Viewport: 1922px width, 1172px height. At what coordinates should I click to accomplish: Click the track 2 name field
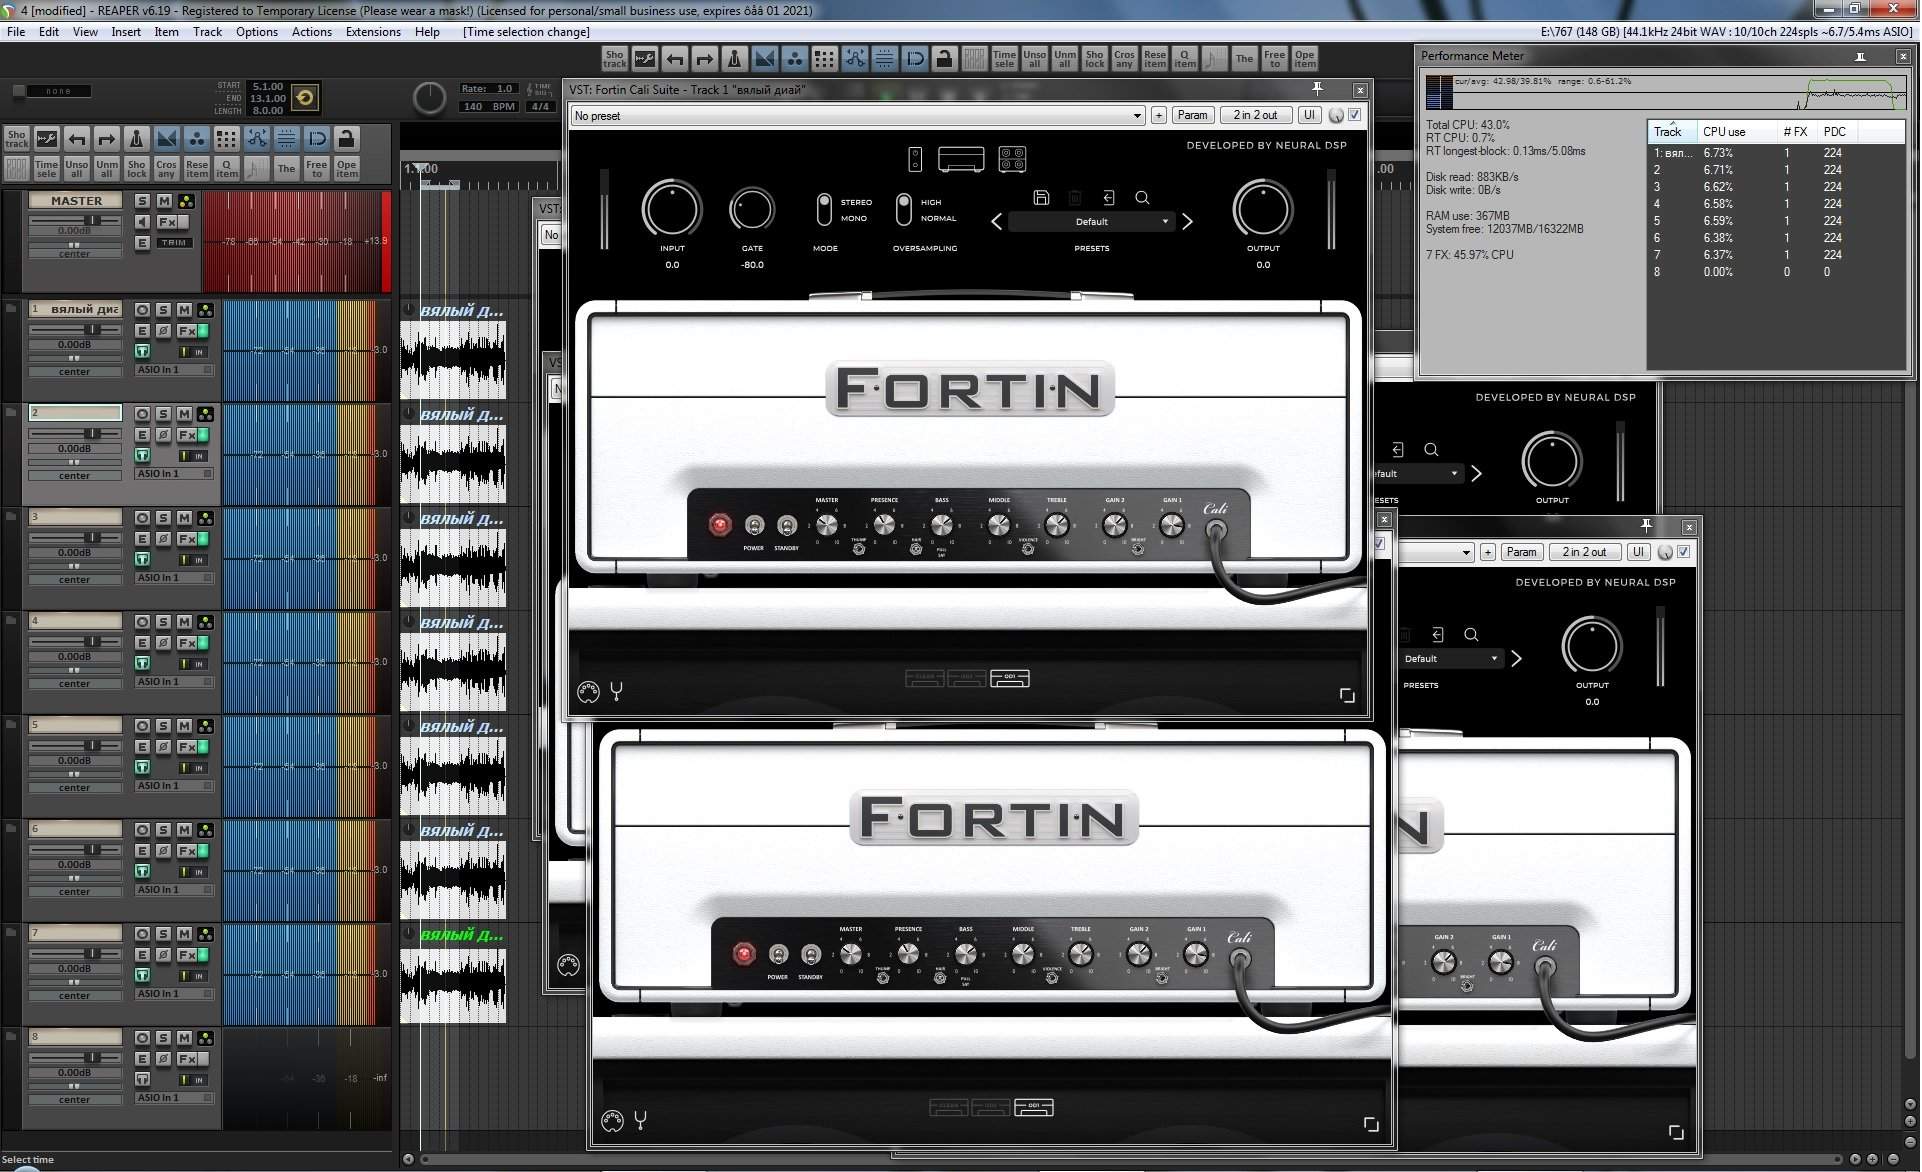click(x=75, y=413)
